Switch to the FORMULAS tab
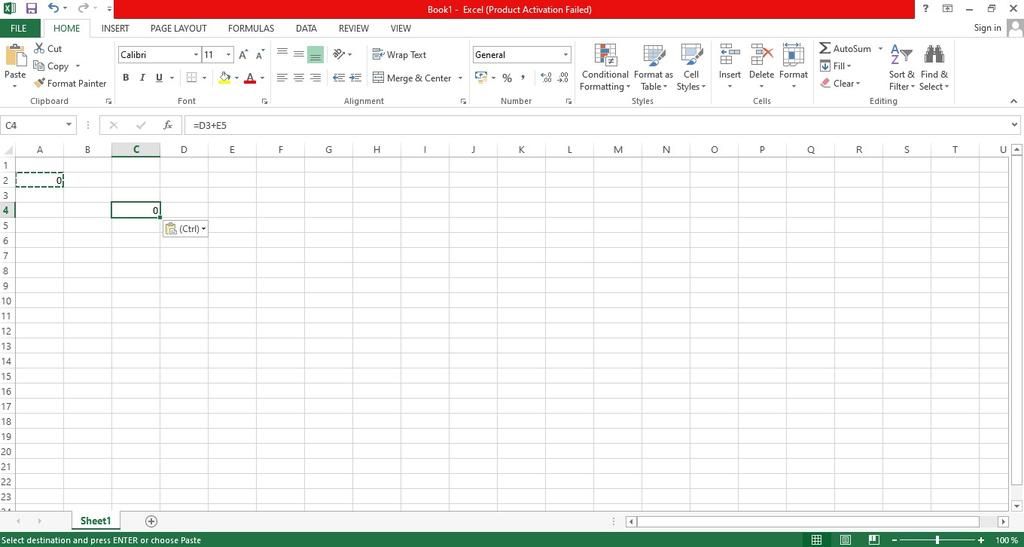1024x547 pixels. (x=251, y=29)
